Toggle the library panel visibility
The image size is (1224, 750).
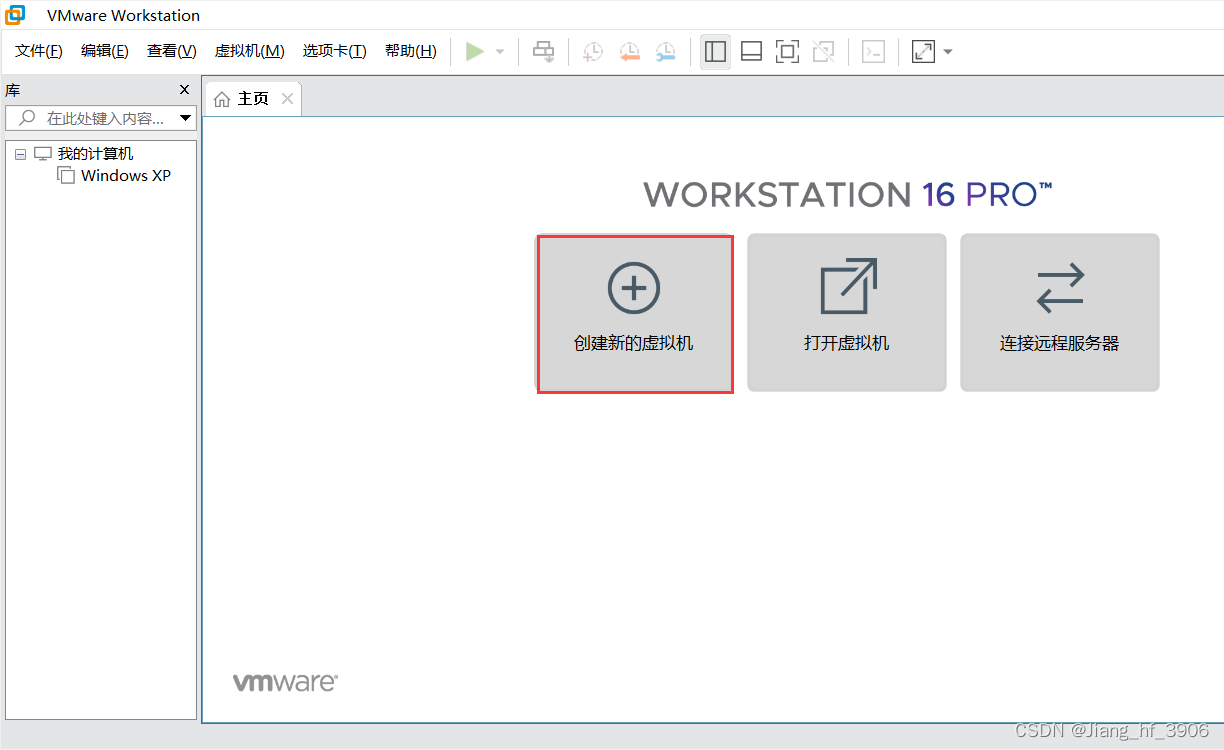715,51
